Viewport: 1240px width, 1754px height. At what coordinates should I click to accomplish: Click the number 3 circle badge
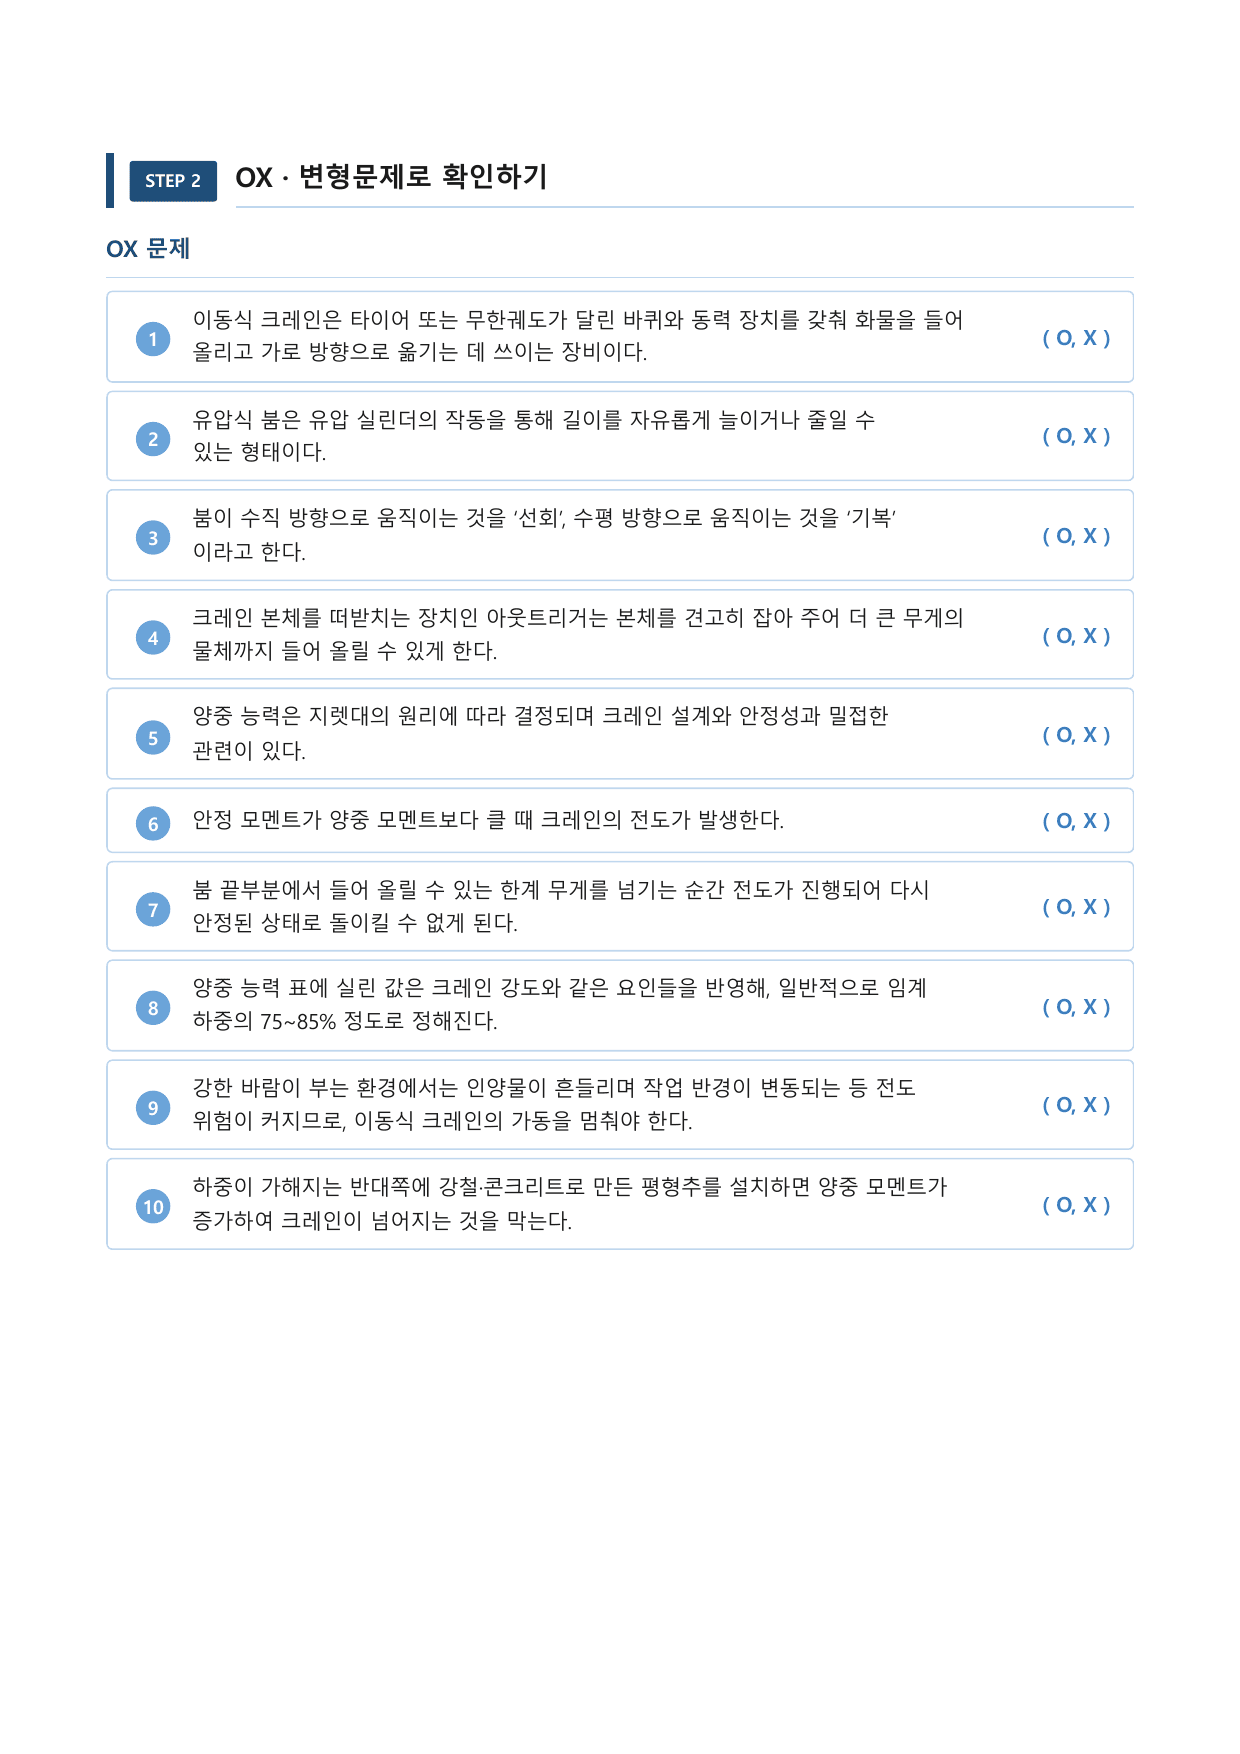(153, 538)
